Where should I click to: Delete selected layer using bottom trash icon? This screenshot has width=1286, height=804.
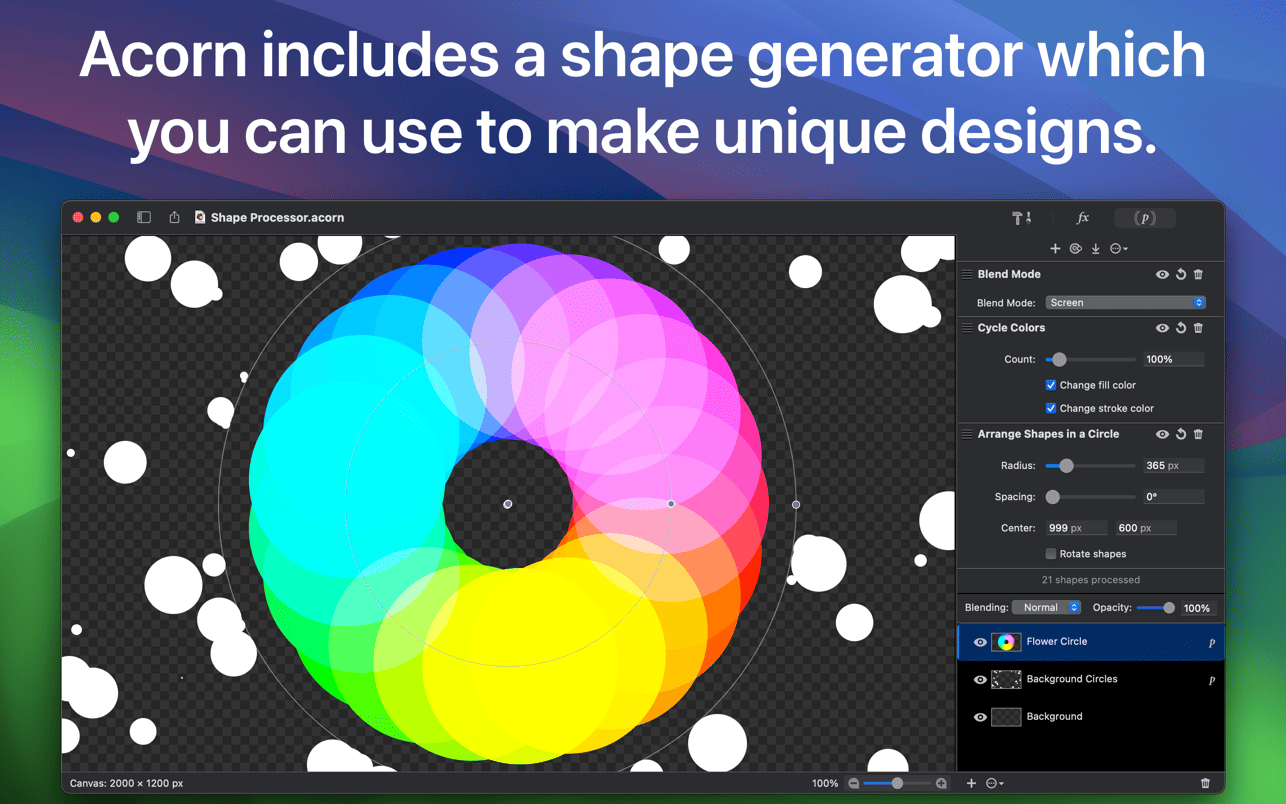(x=1205, y=784)
